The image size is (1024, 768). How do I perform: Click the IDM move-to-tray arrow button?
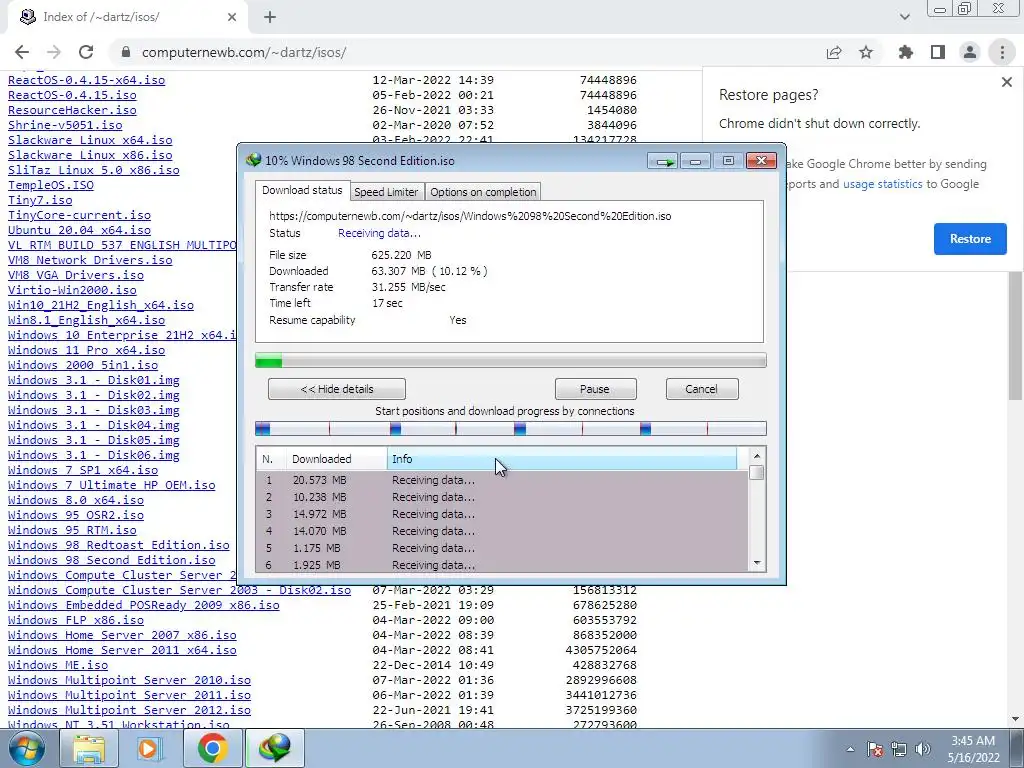pos(663,161)
